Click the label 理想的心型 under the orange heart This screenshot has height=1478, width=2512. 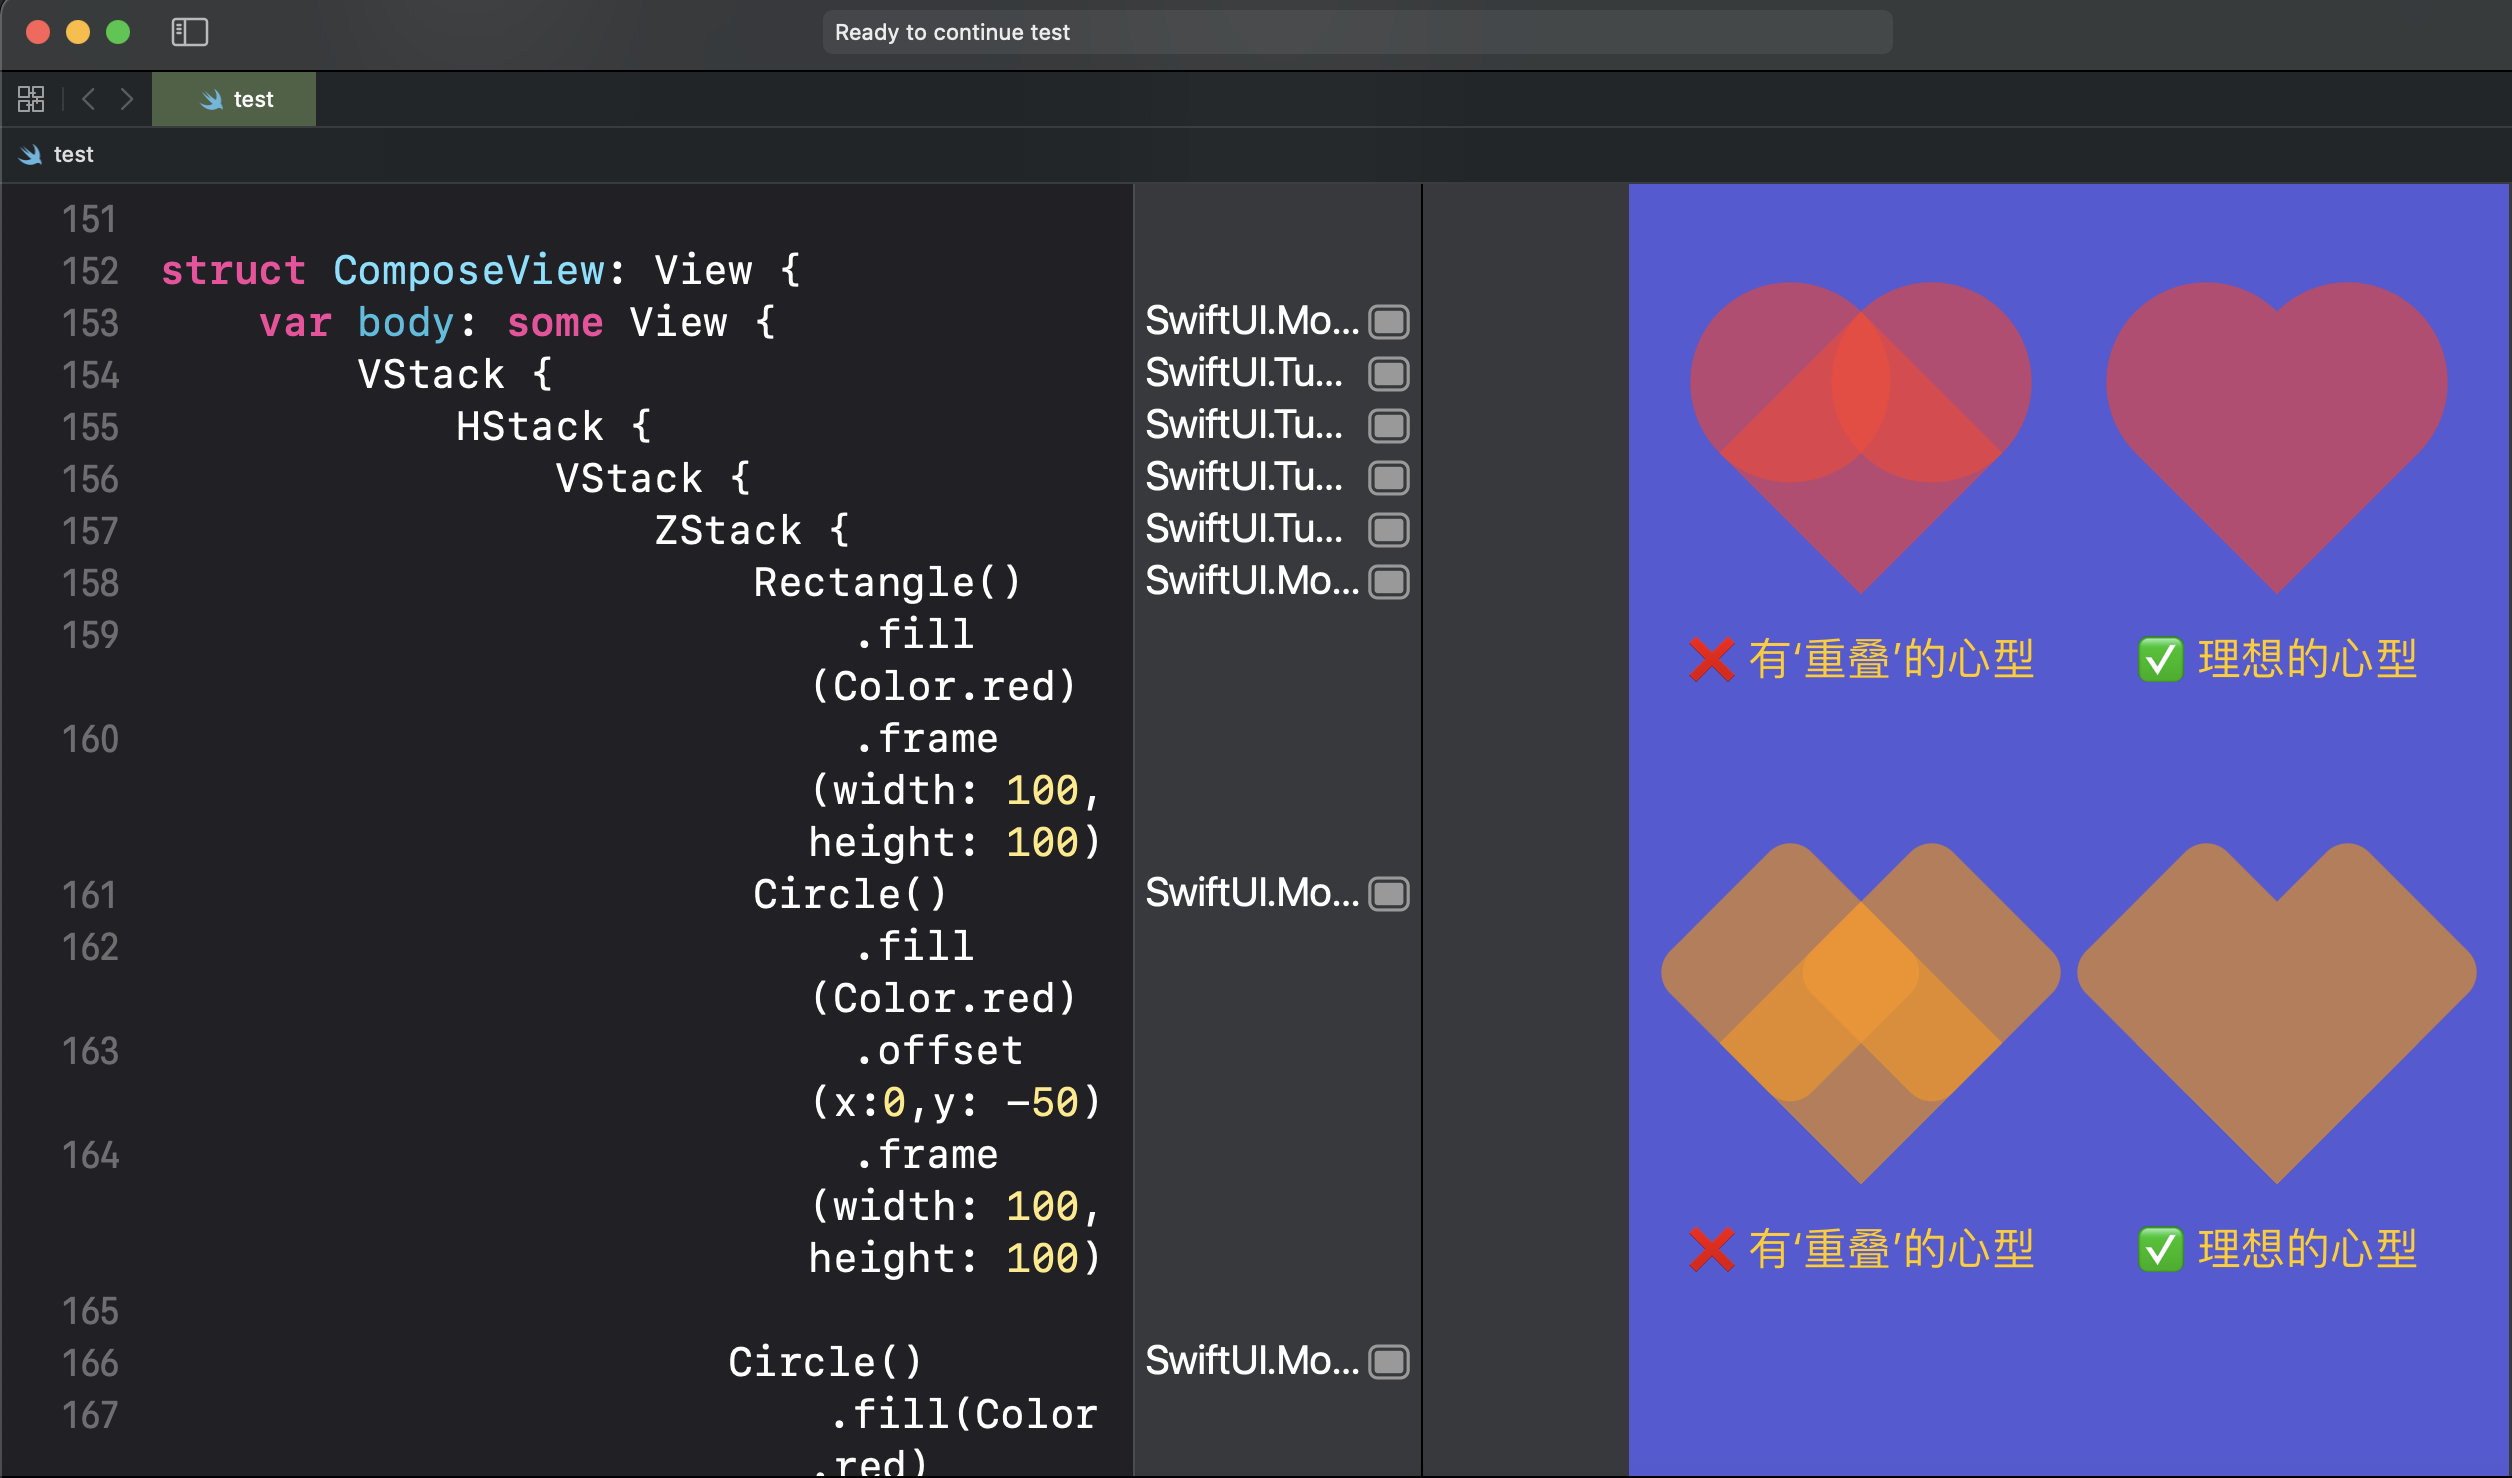(2307, 1250)
